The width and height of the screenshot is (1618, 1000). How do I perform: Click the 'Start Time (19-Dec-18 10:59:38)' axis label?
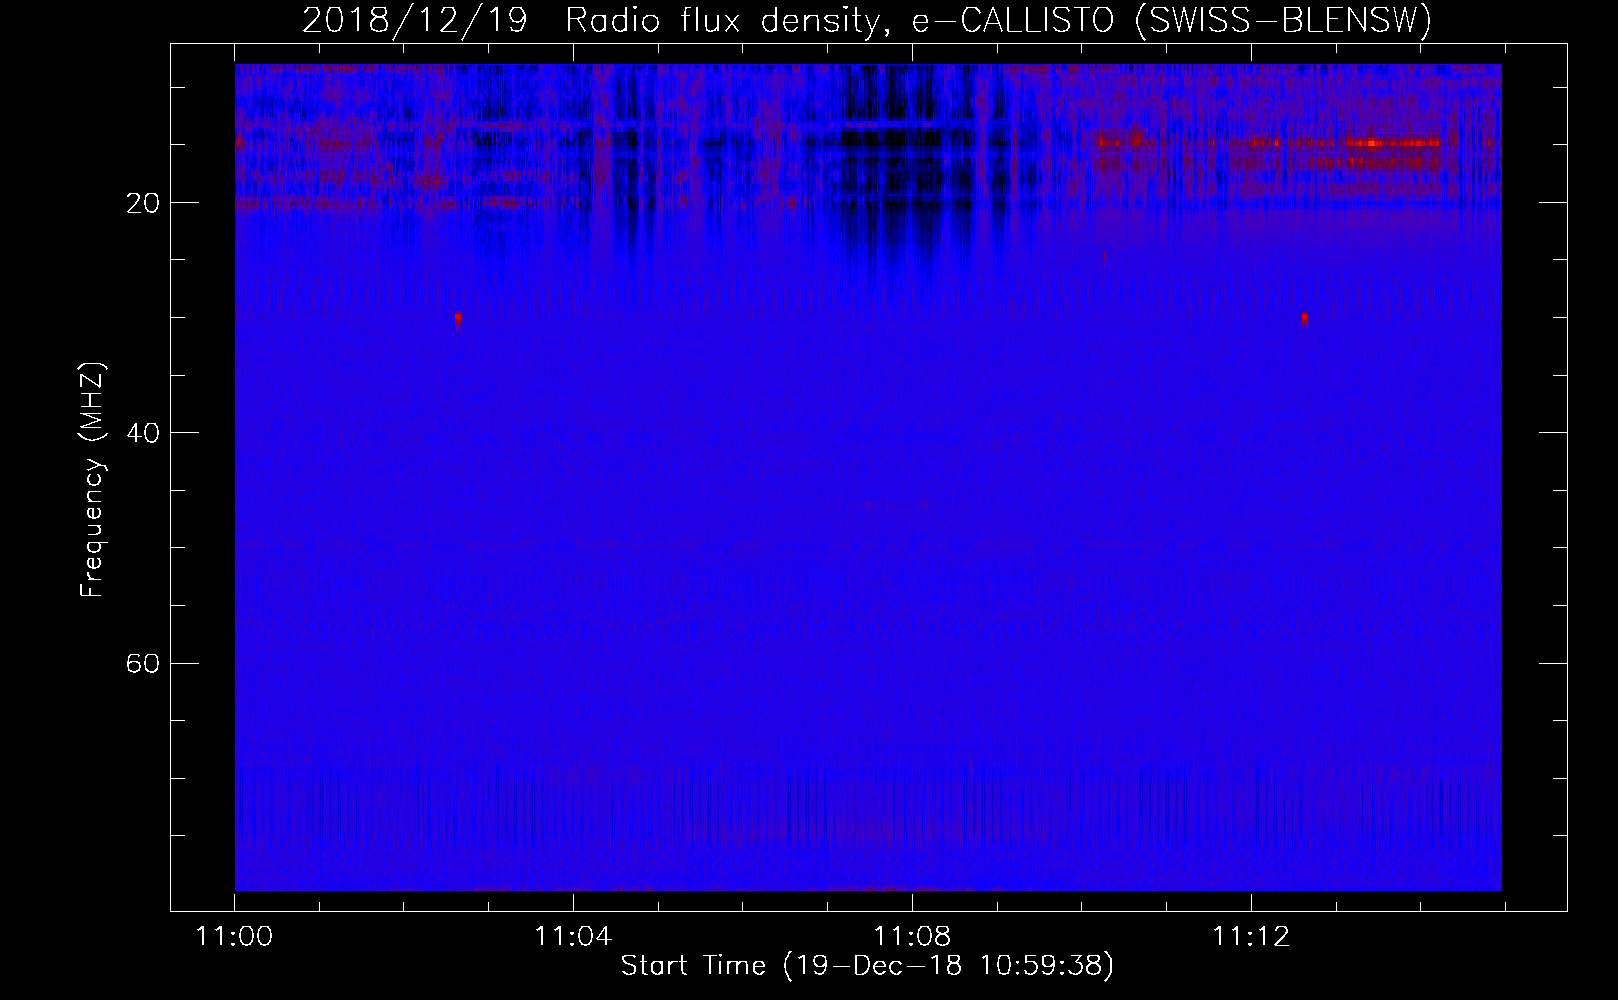pos(867,966)
